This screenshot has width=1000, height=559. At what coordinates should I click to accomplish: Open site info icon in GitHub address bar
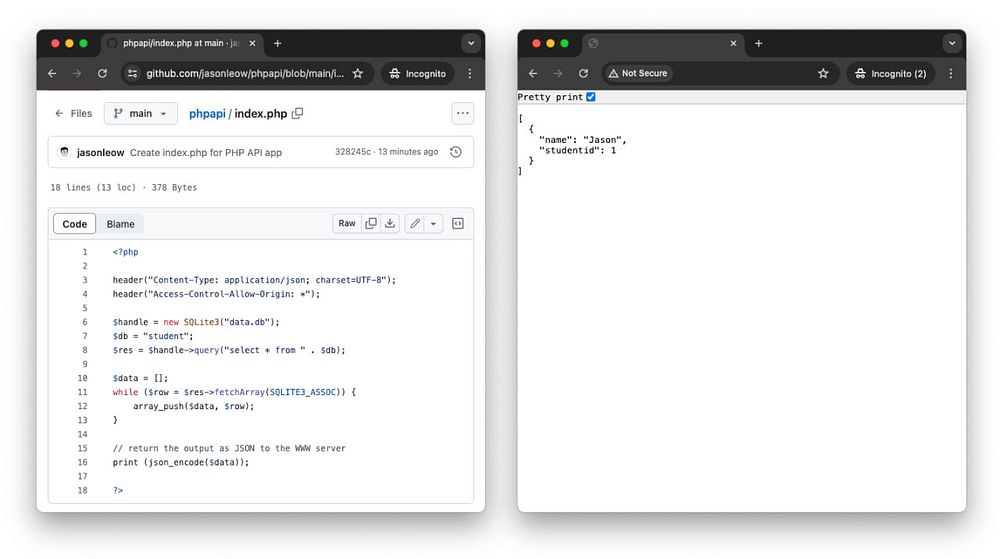[x=133, y=73]
